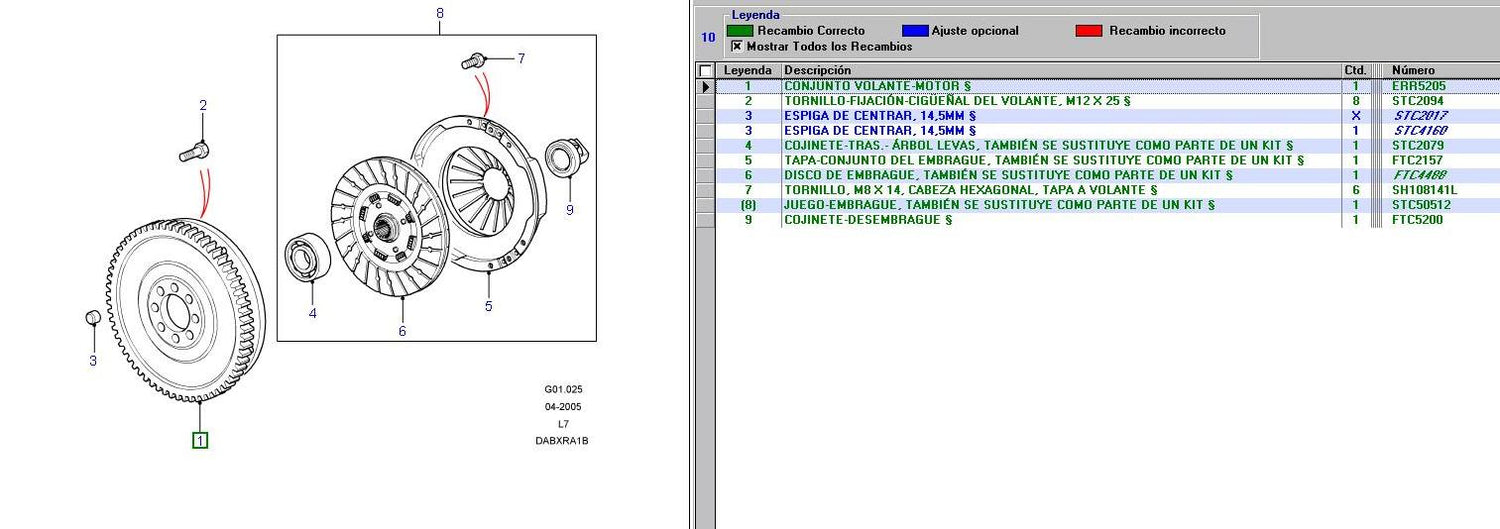This screenshot has width=1500, height=529.
Task: Click the row selector arrow for ERR5205
Action: 706,87
